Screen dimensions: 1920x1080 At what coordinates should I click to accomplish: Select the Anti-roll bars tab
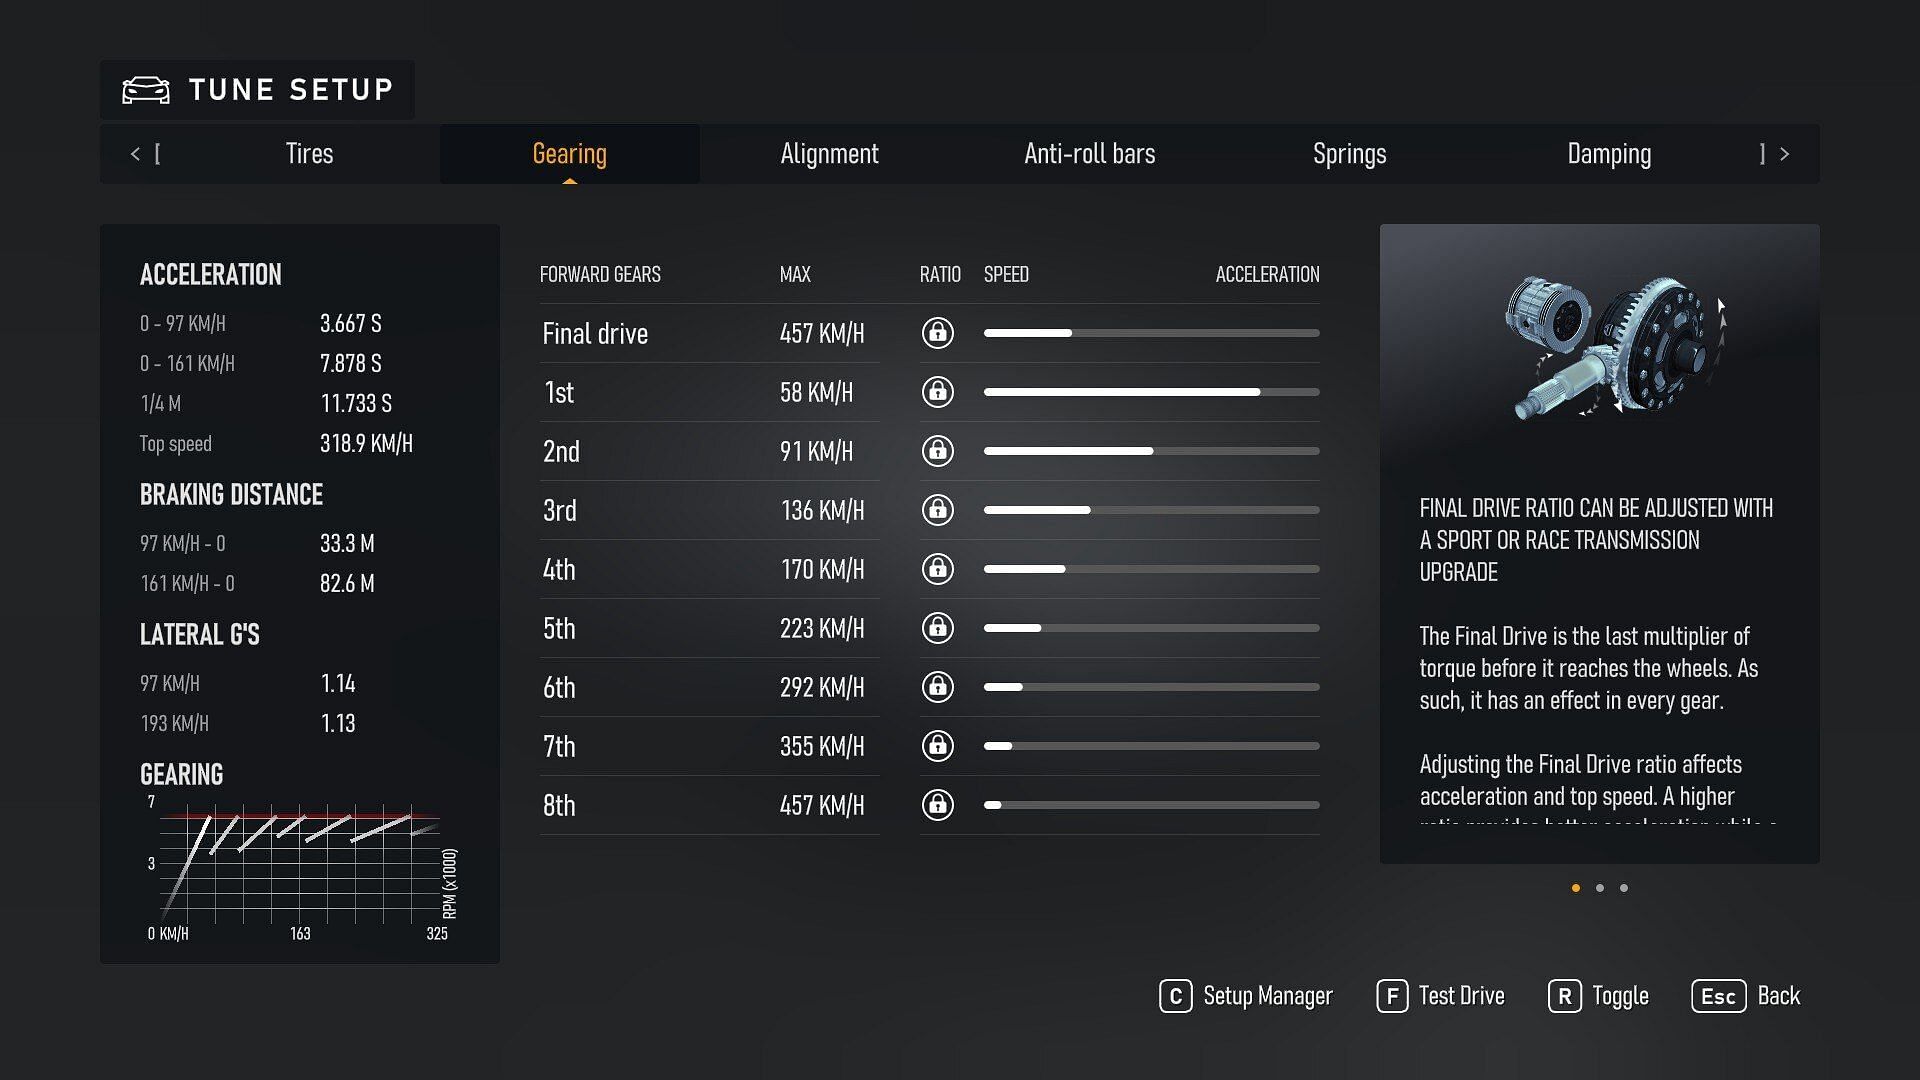[x=1089, y=153]
